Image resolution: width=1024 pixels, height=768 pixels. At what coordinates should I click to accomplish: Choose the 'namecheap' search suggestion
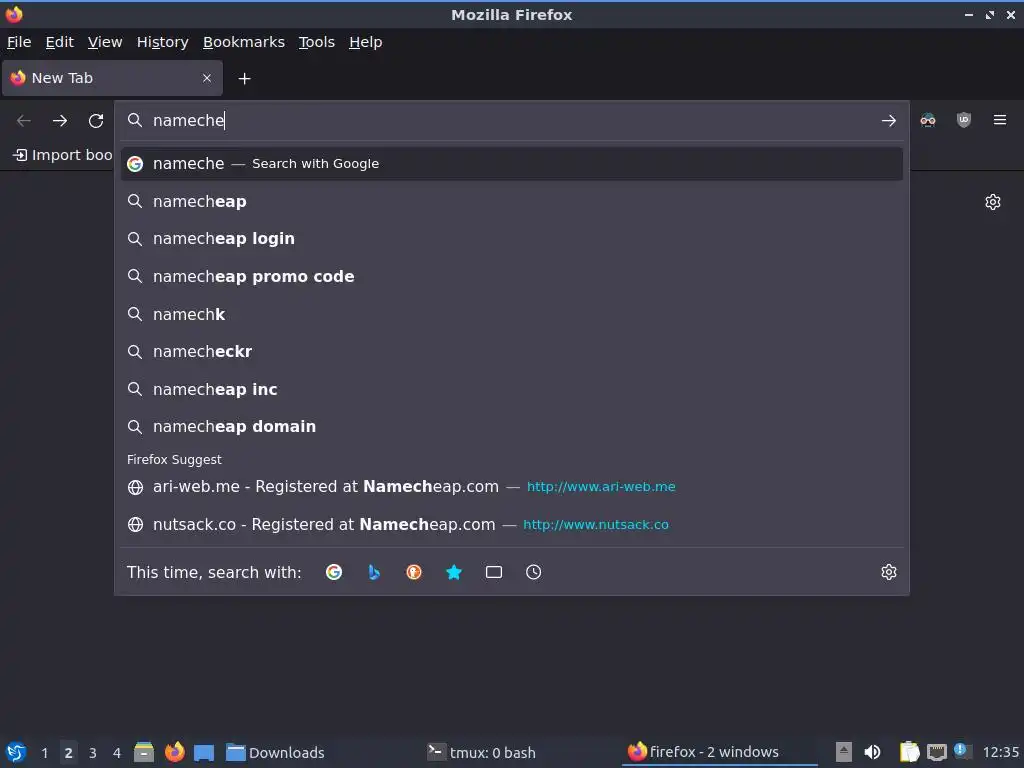[x=511, y=201]
